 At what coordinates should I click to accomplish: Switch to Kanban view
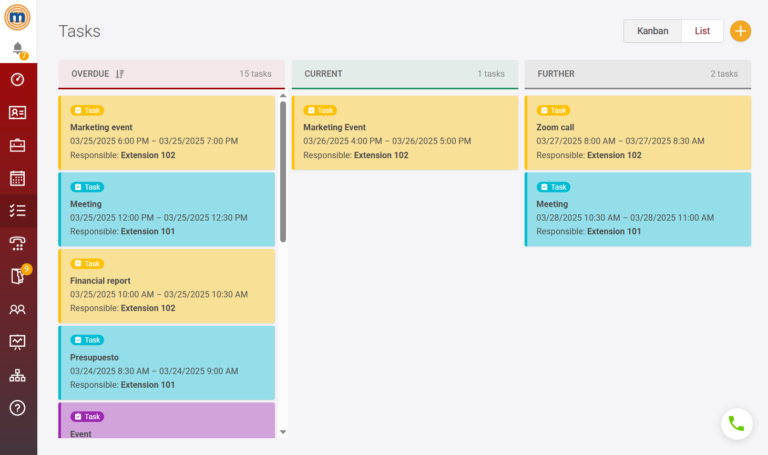point(653,31)
